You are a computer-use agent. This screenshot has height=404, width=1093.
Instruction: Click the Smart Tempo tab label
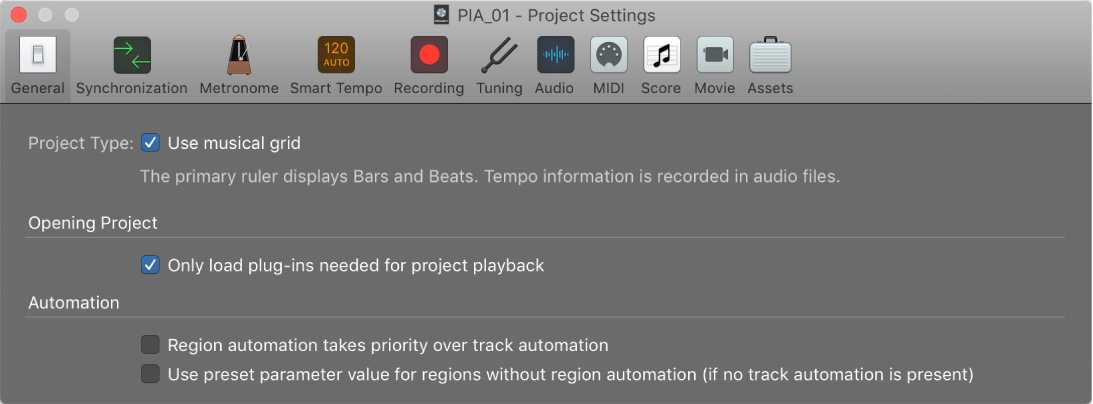click(336, 88)
